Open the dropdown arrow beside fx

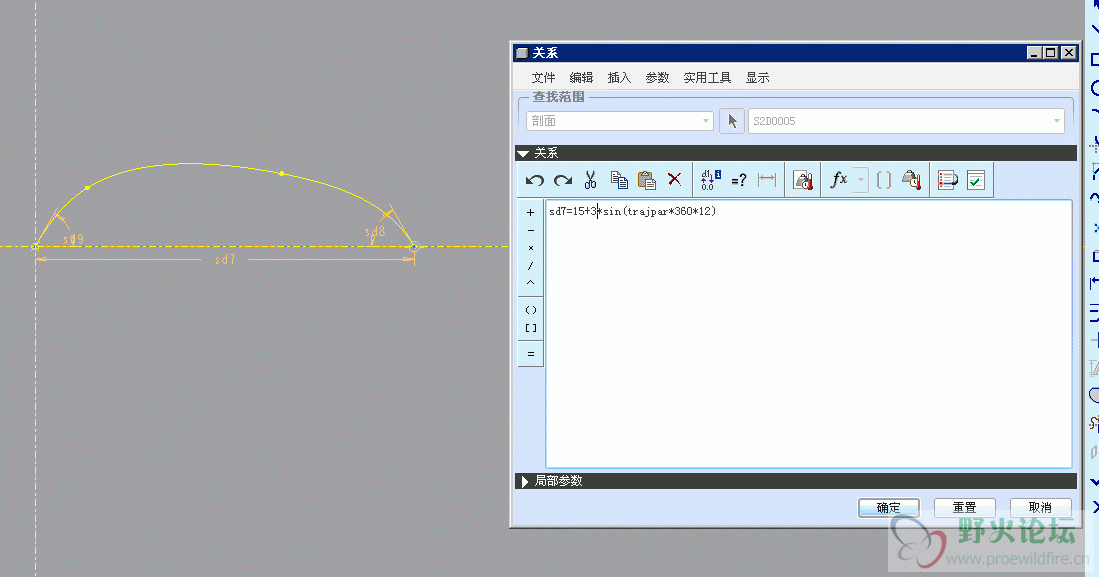coord(861,180)
